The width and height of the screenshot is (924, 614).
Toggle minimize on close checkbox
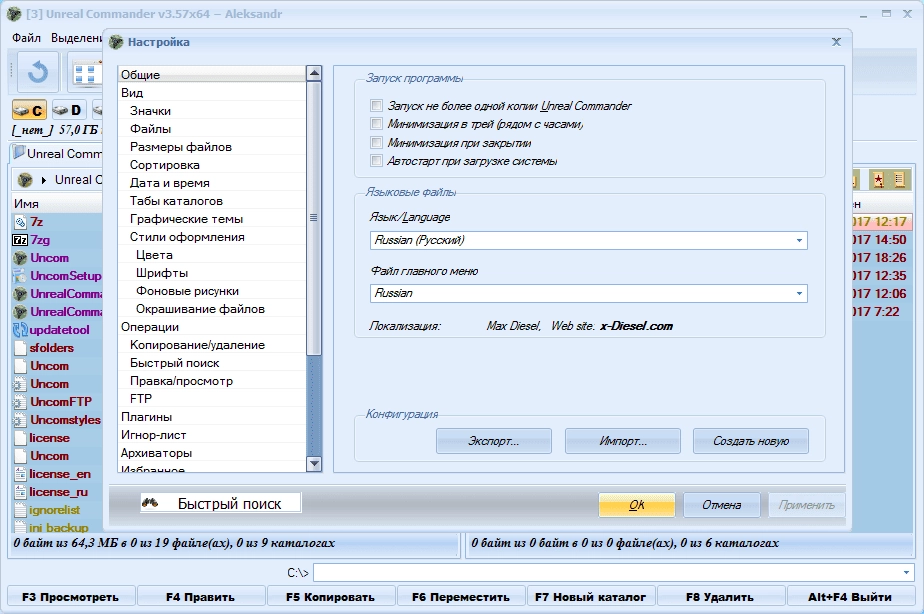click(376, 142)
